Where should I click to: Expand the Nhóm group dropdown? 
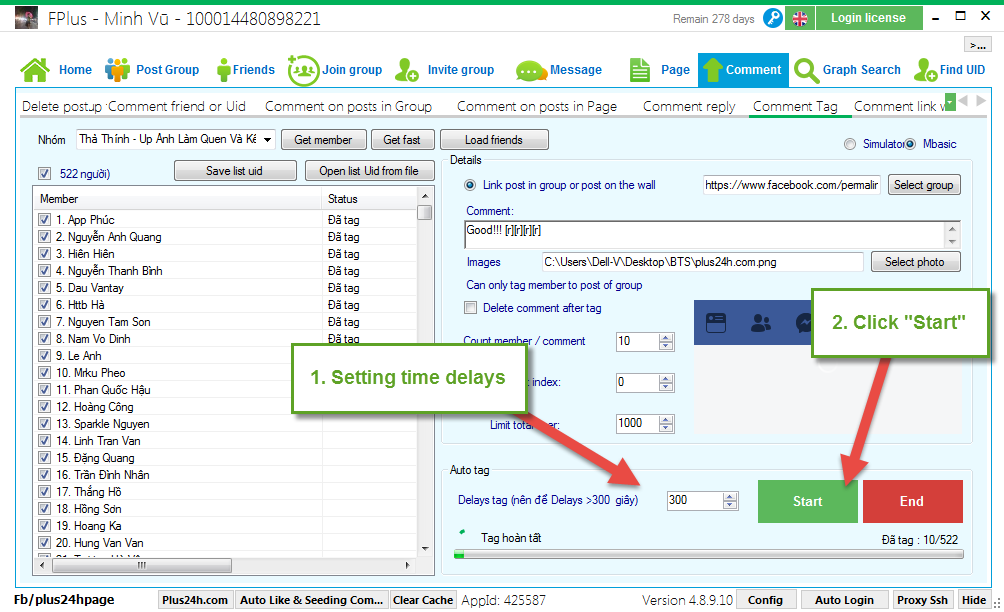(x=268, y=139)
